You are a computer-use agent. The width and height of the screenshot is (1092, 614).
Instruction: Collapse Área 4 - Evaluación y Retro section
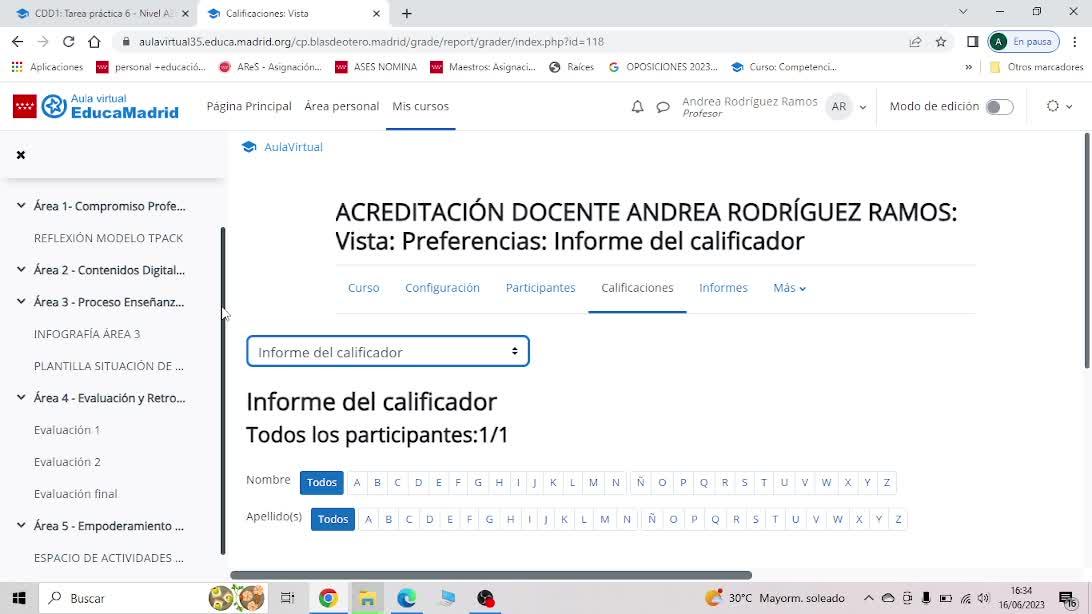pyautogui.click(x=21, y=397)
